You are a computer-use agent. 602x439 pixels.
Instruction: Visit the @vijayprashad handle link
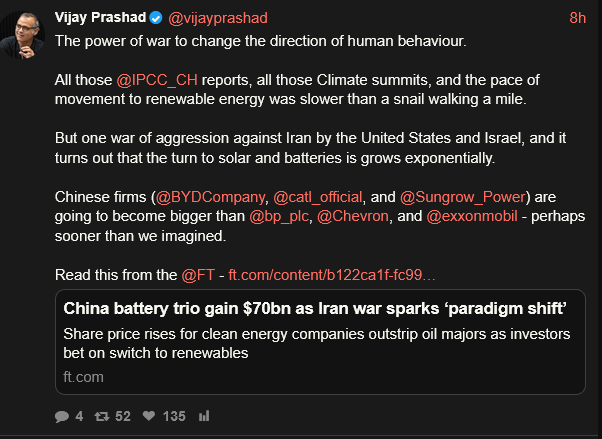click(217, 18)
